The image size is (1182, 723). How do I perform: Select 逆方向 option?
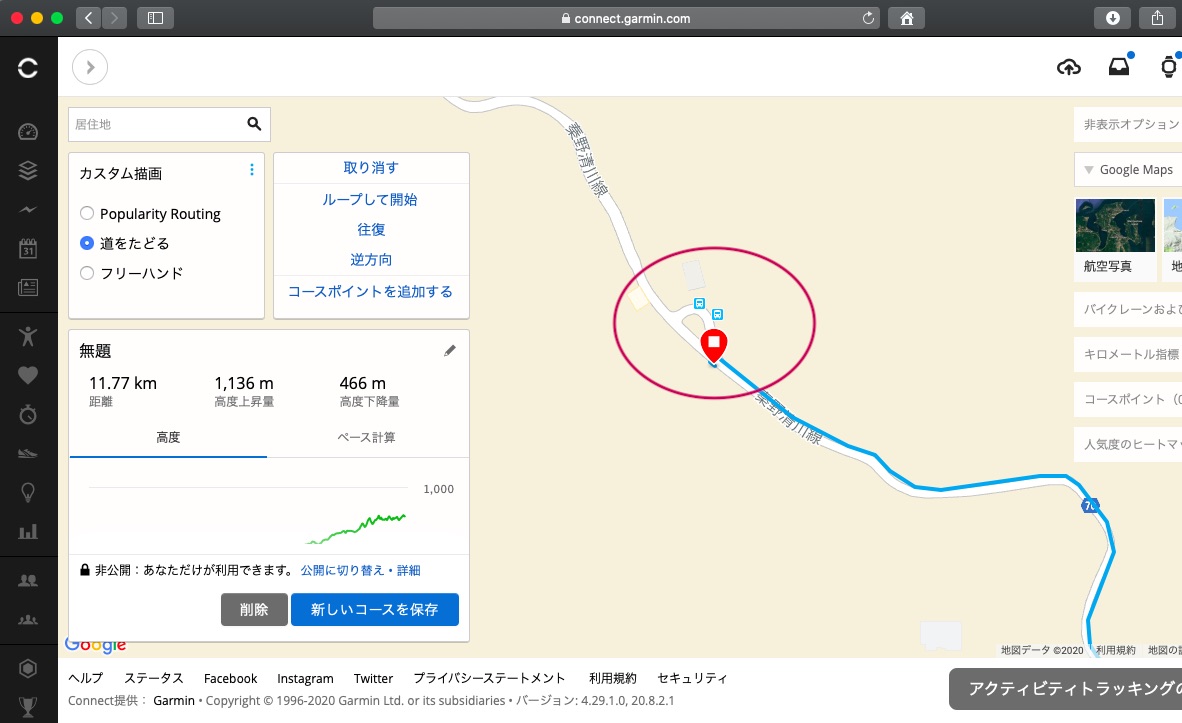point(371,259)
